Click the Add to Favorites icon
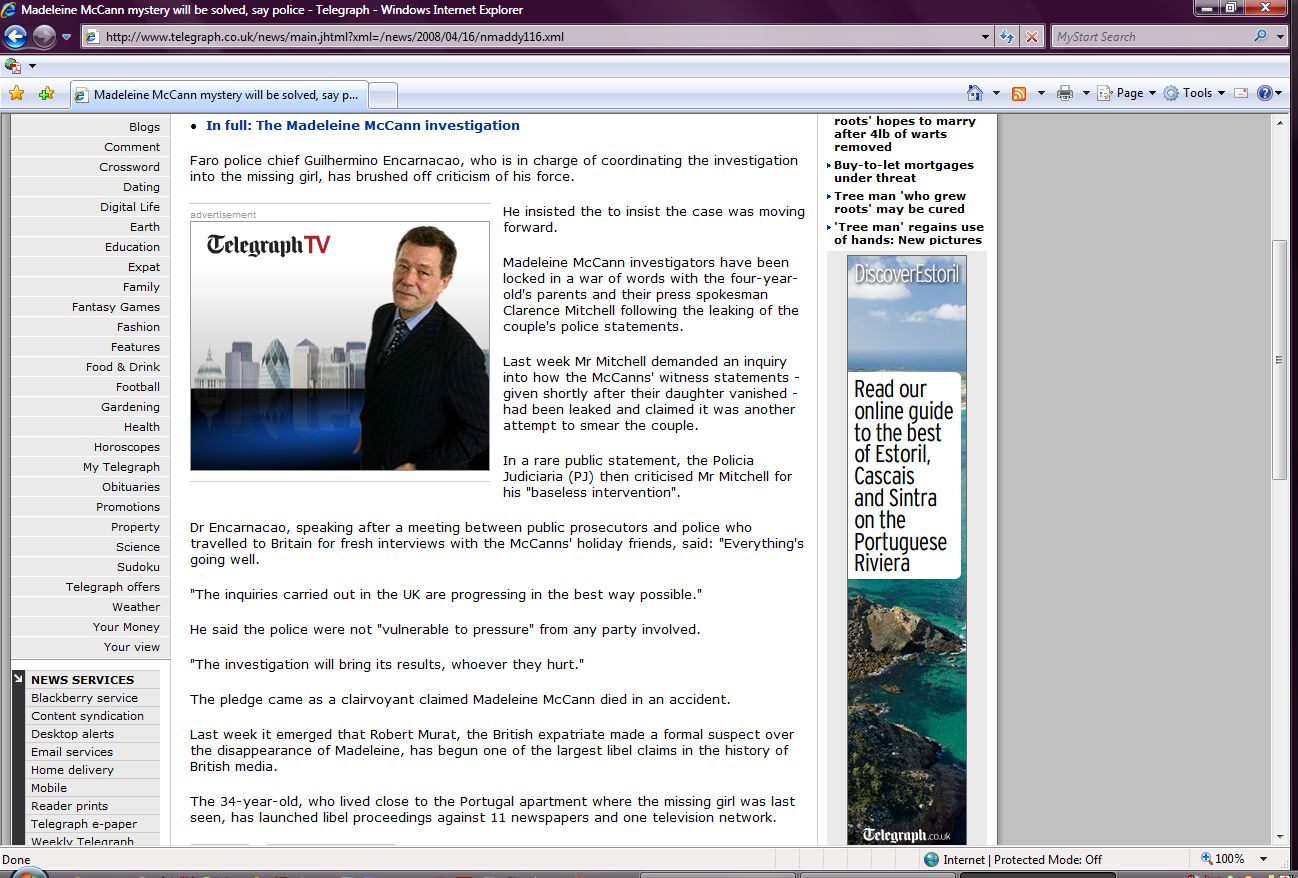The image size is (1298, 878). [46, 93]
